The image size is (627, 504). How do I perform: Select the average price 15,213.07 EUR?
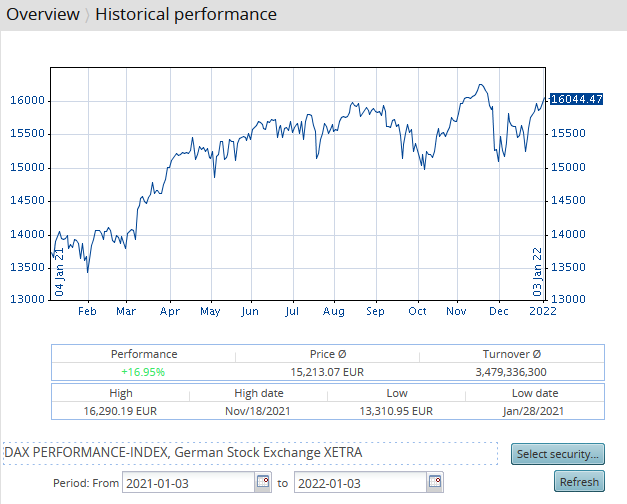[x=328, y=372]
